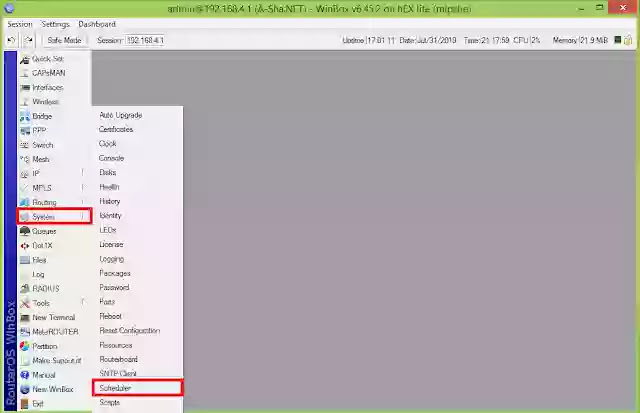Screen dimensions: 640x413
Task: Select Reboot in System submenu
Action: click(x=138, y=316)
